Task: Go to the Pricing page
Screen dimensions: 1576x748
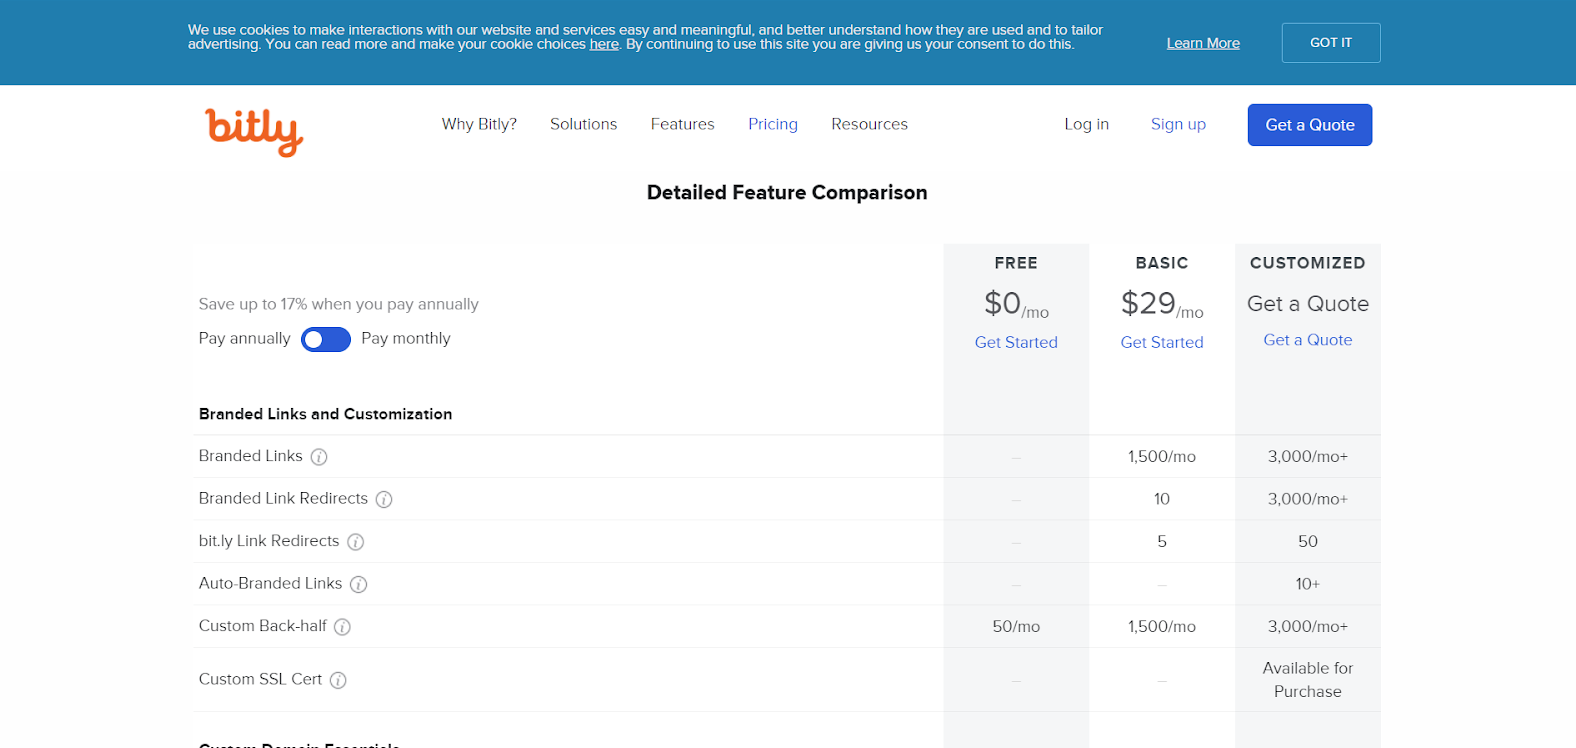Action: [x=773, y=124]
